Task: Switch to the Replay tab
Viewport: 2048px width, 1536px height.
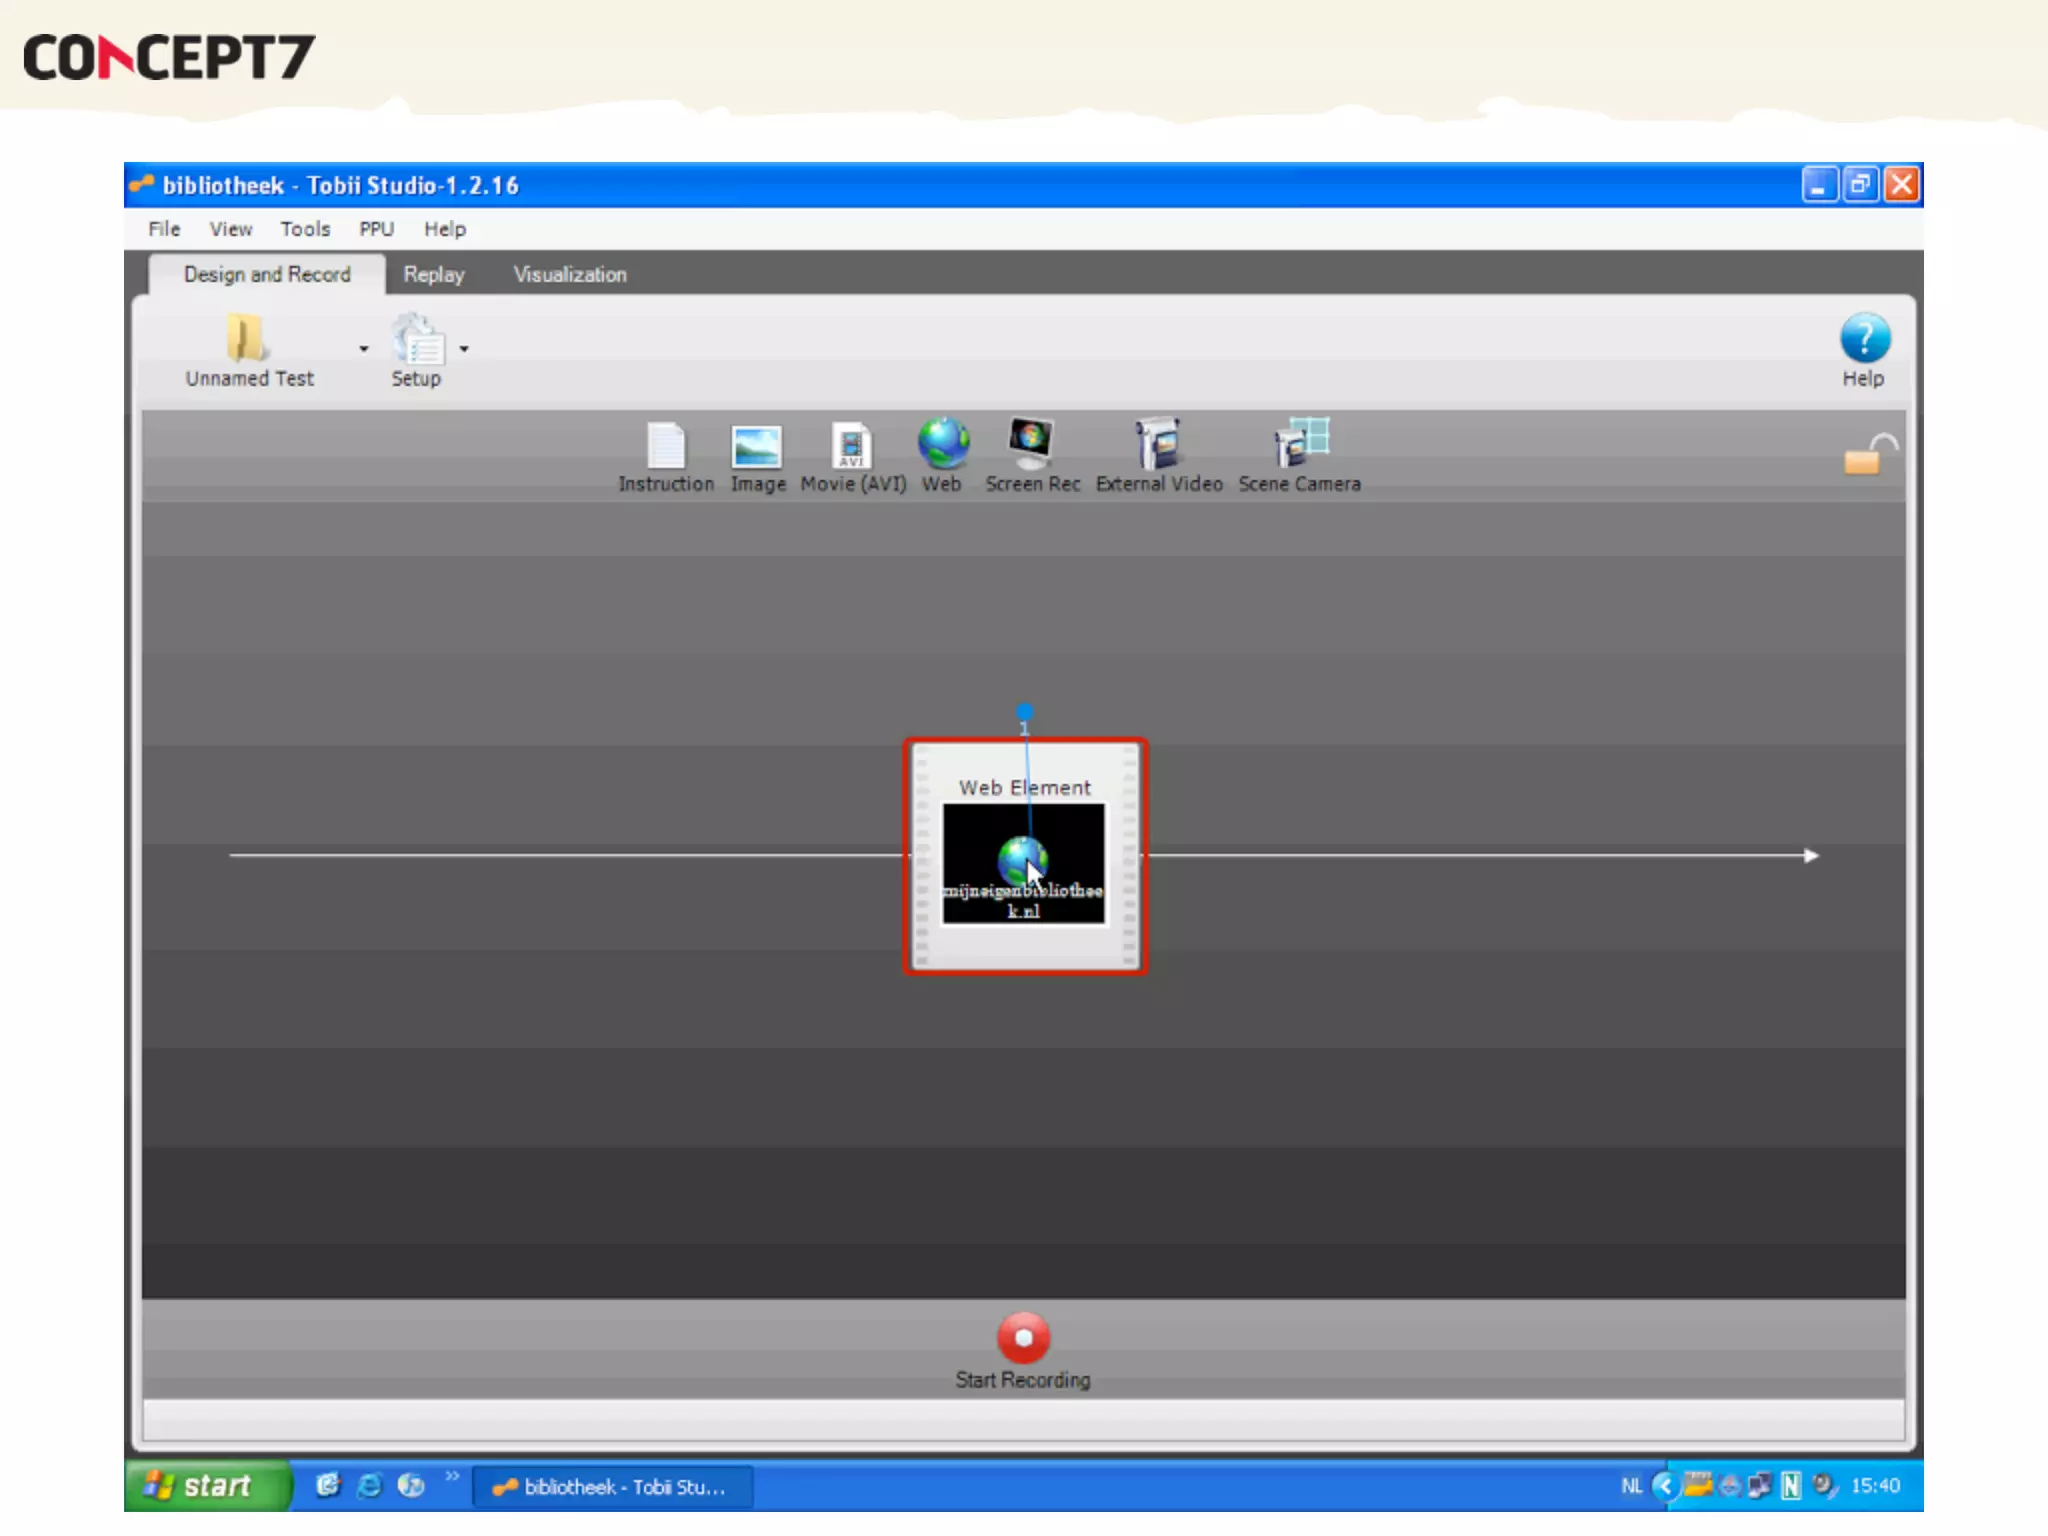Action: click(x=433, y=274)
